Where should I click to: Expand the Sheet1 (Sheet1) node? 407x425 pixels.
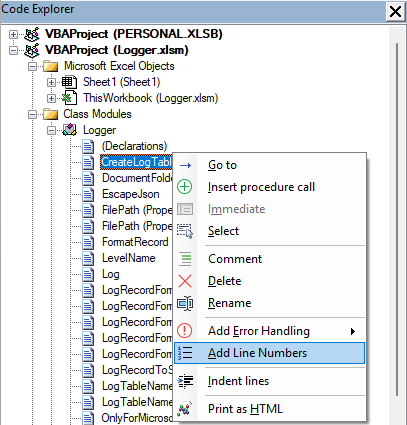[x=51, y=82]
